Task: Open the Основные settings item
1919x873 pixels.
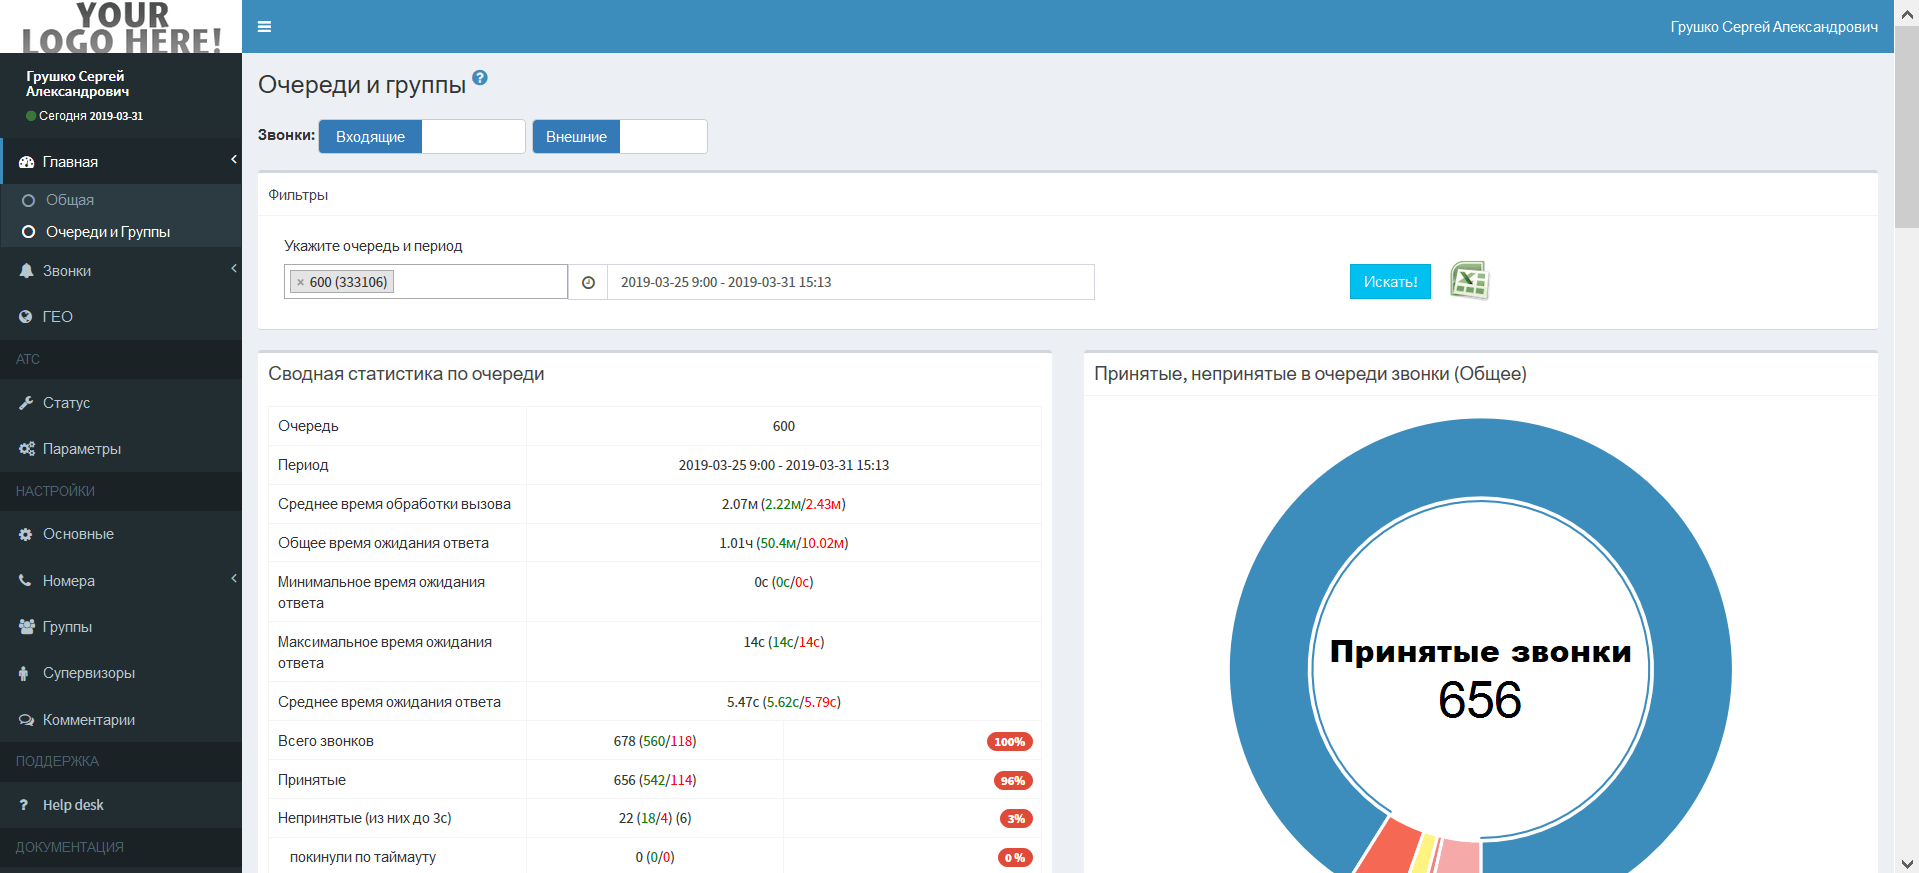Action: pyautogui.click(x=121, y=534)
